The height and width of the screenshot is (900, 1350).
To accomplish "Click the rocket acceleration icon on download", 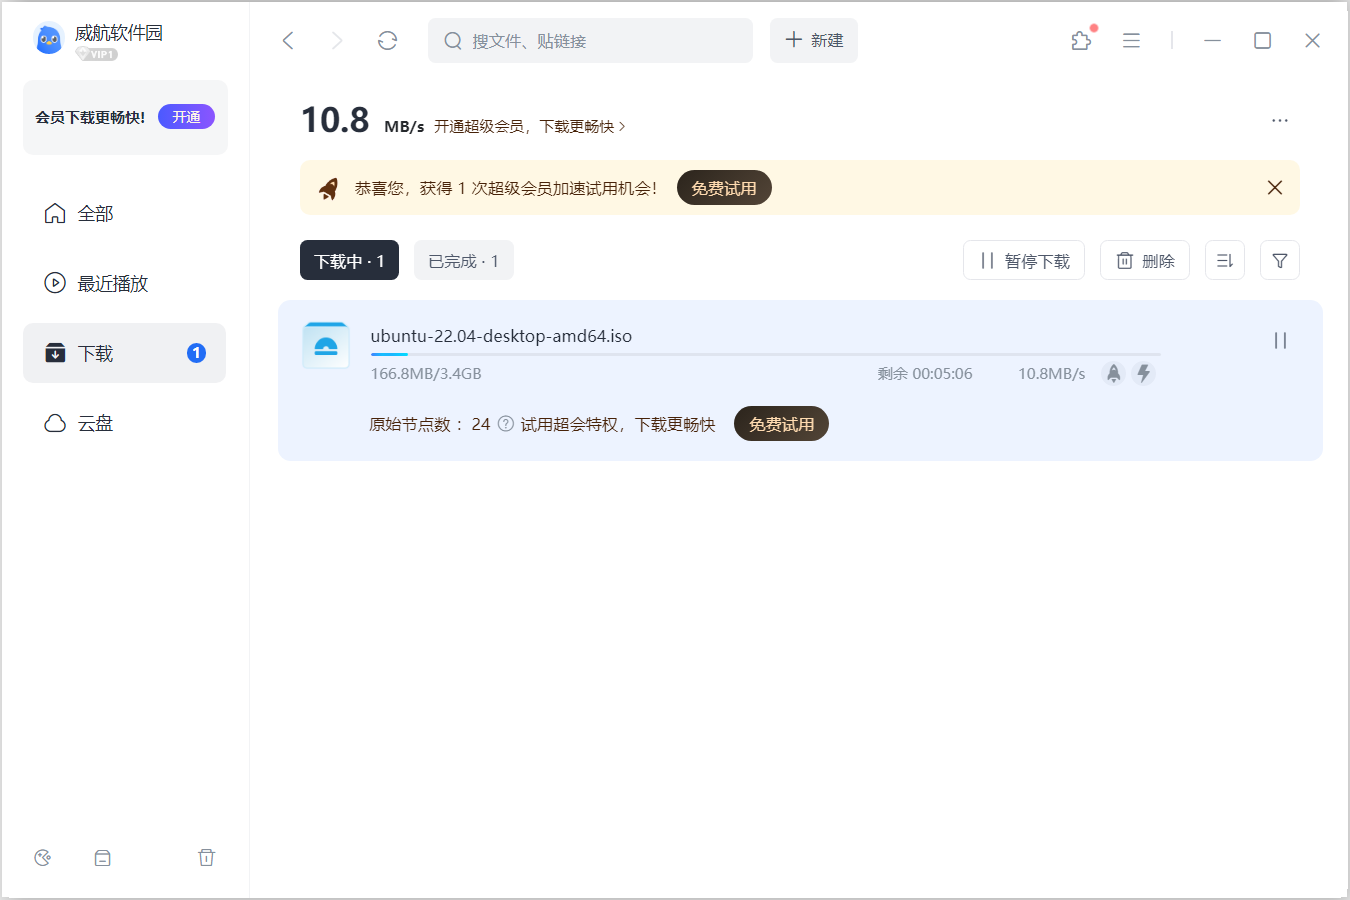I will pos(1113,373).
